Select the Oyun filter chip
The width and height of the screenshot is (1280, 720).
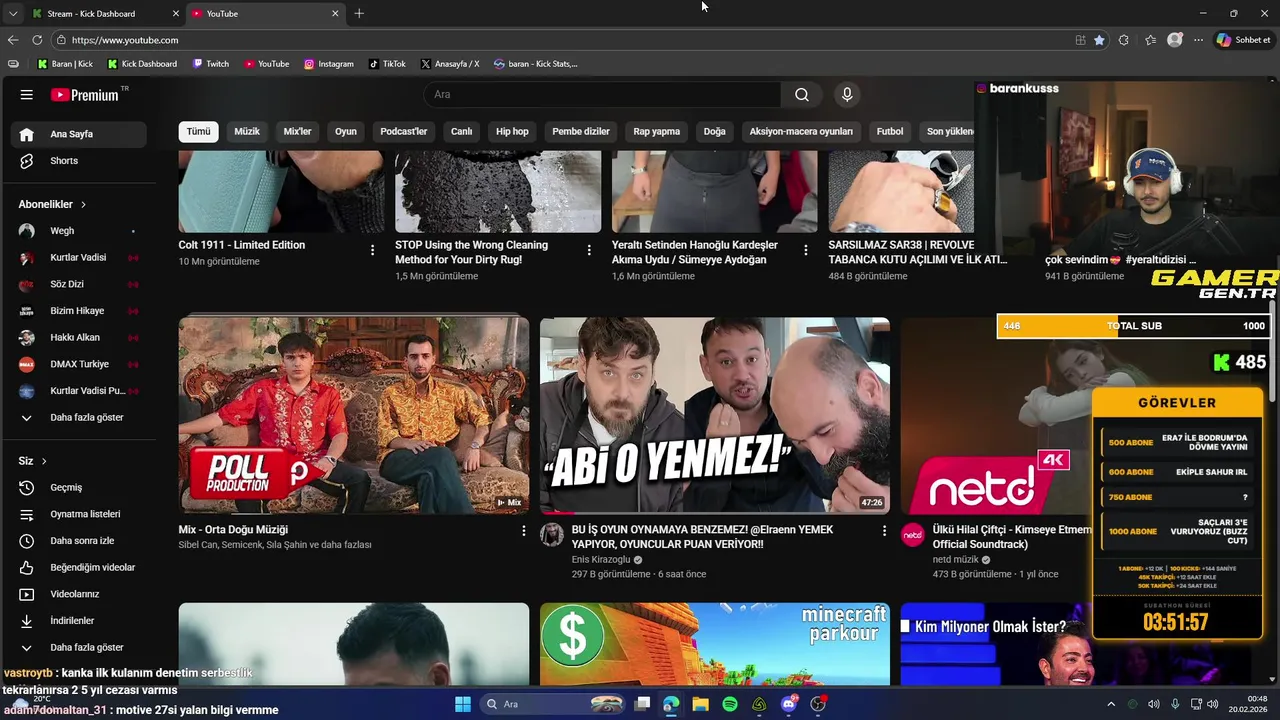(x=346, y=132)
